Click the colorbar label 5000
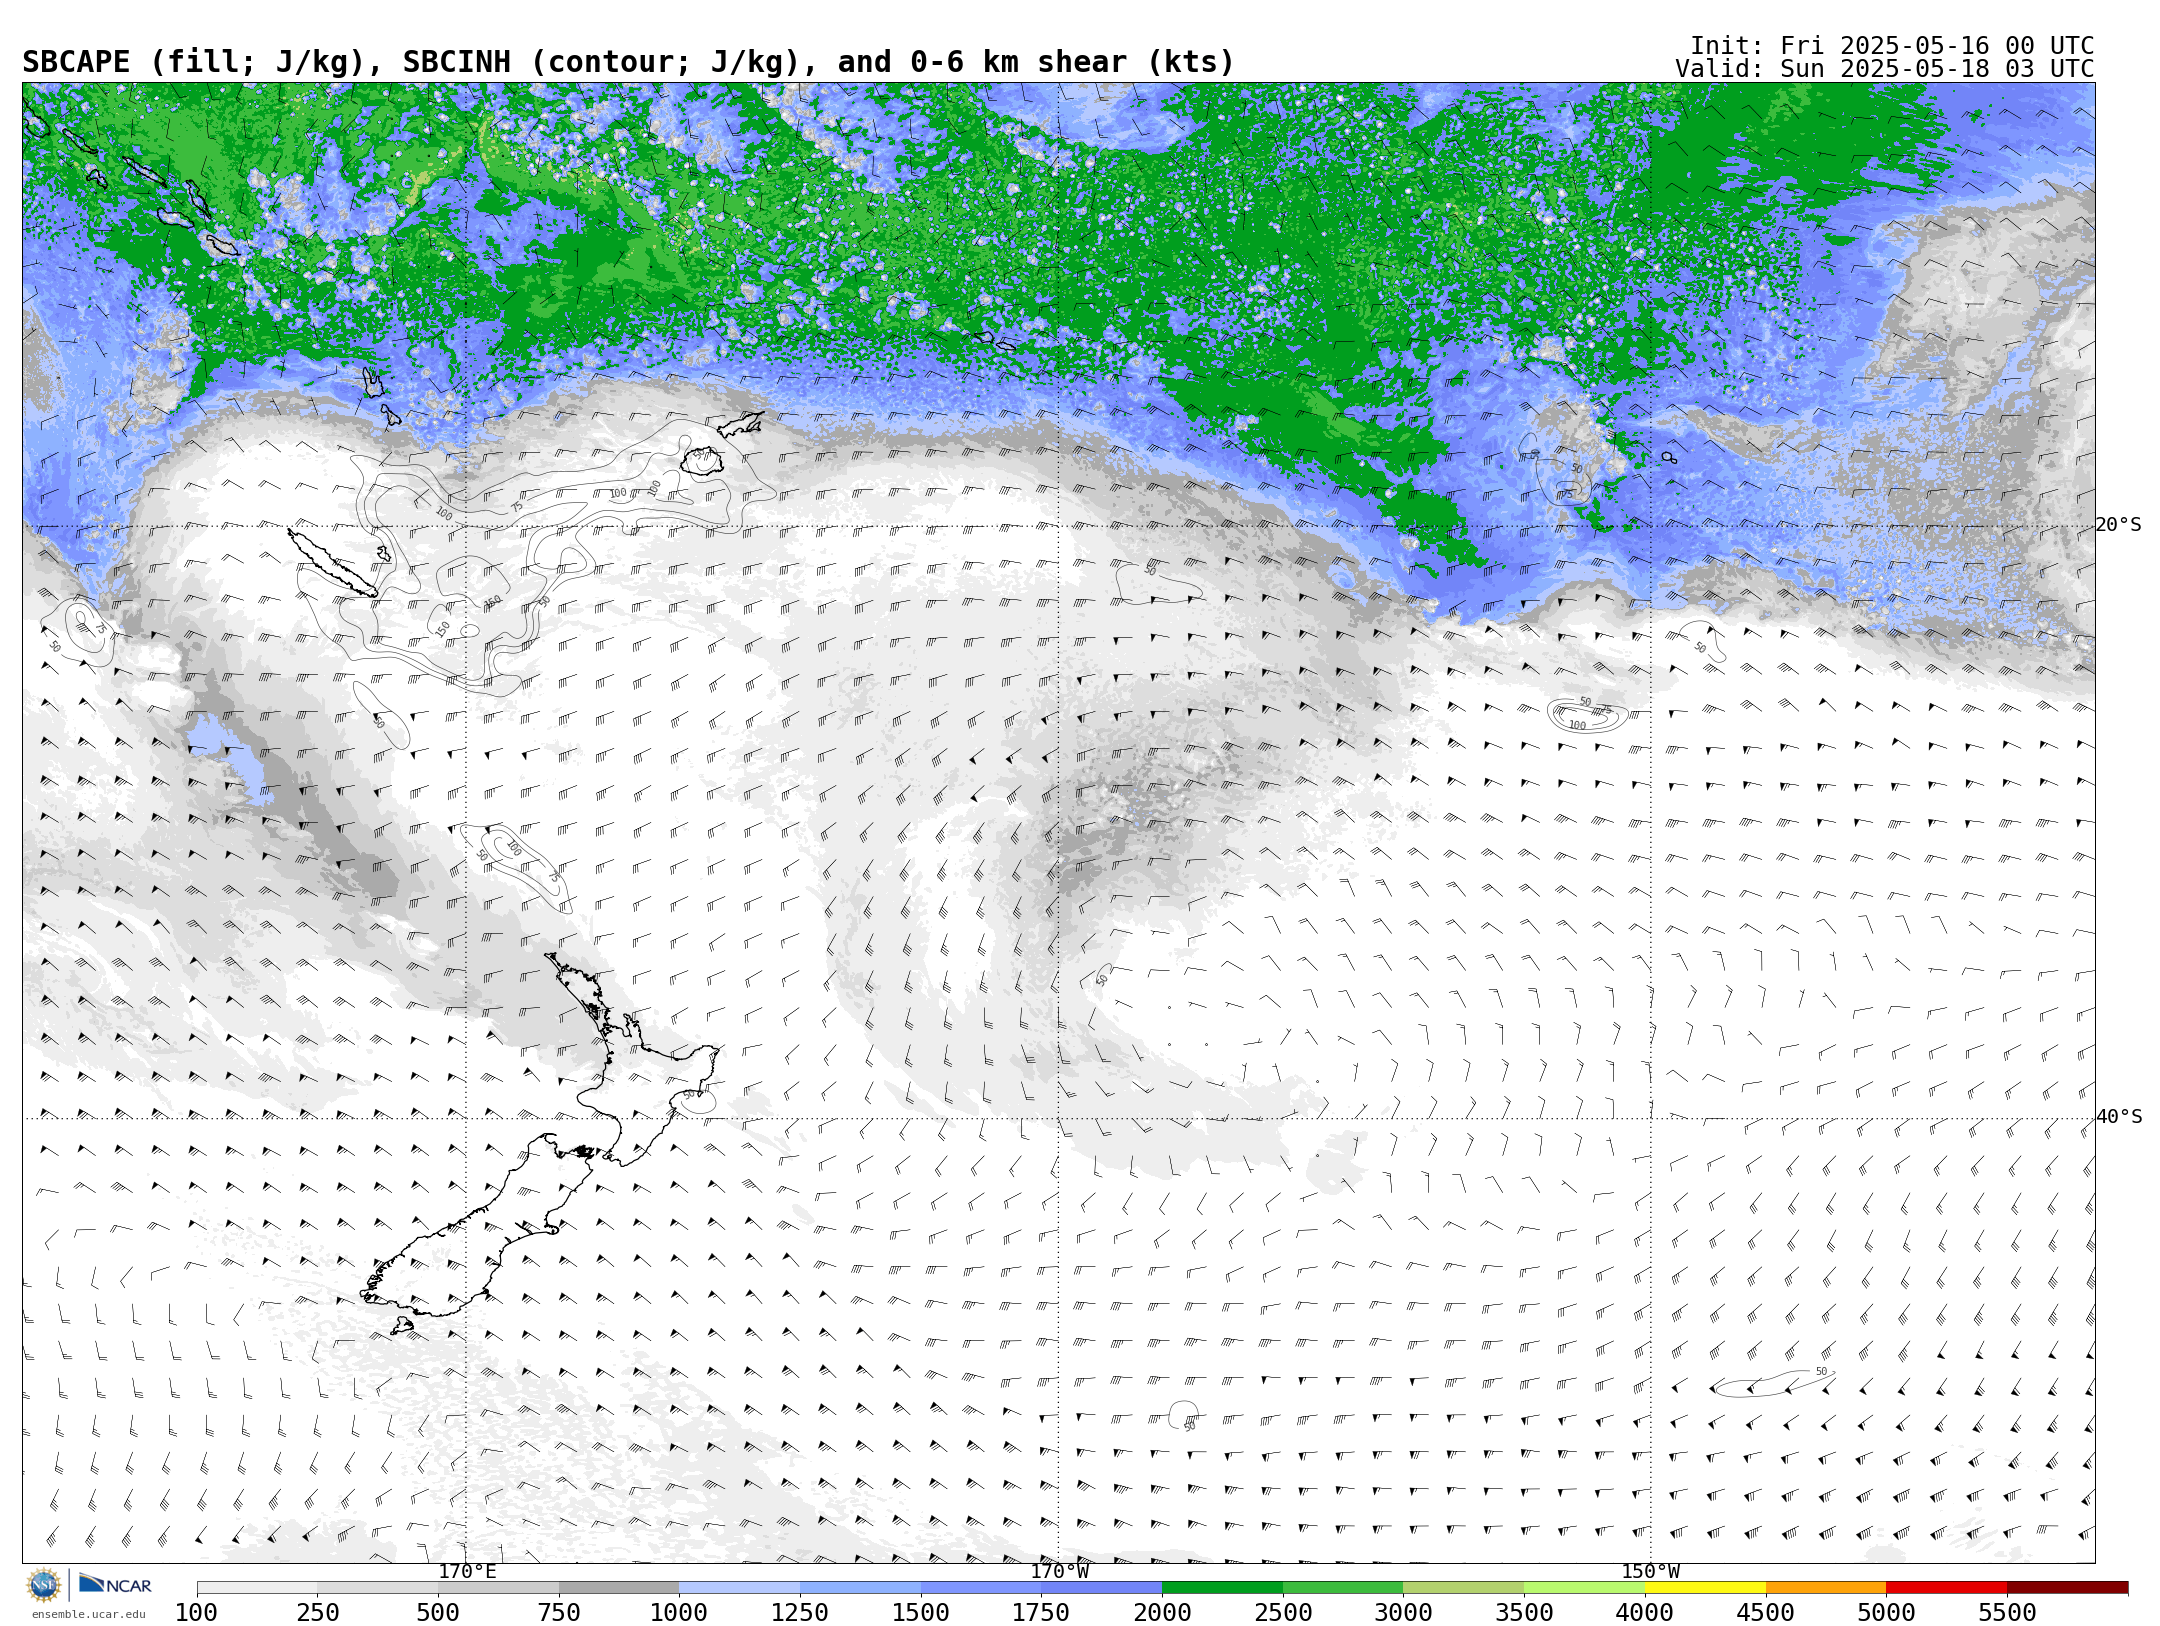Screen dimensions: 2160x1626 coord(1886,1613)
